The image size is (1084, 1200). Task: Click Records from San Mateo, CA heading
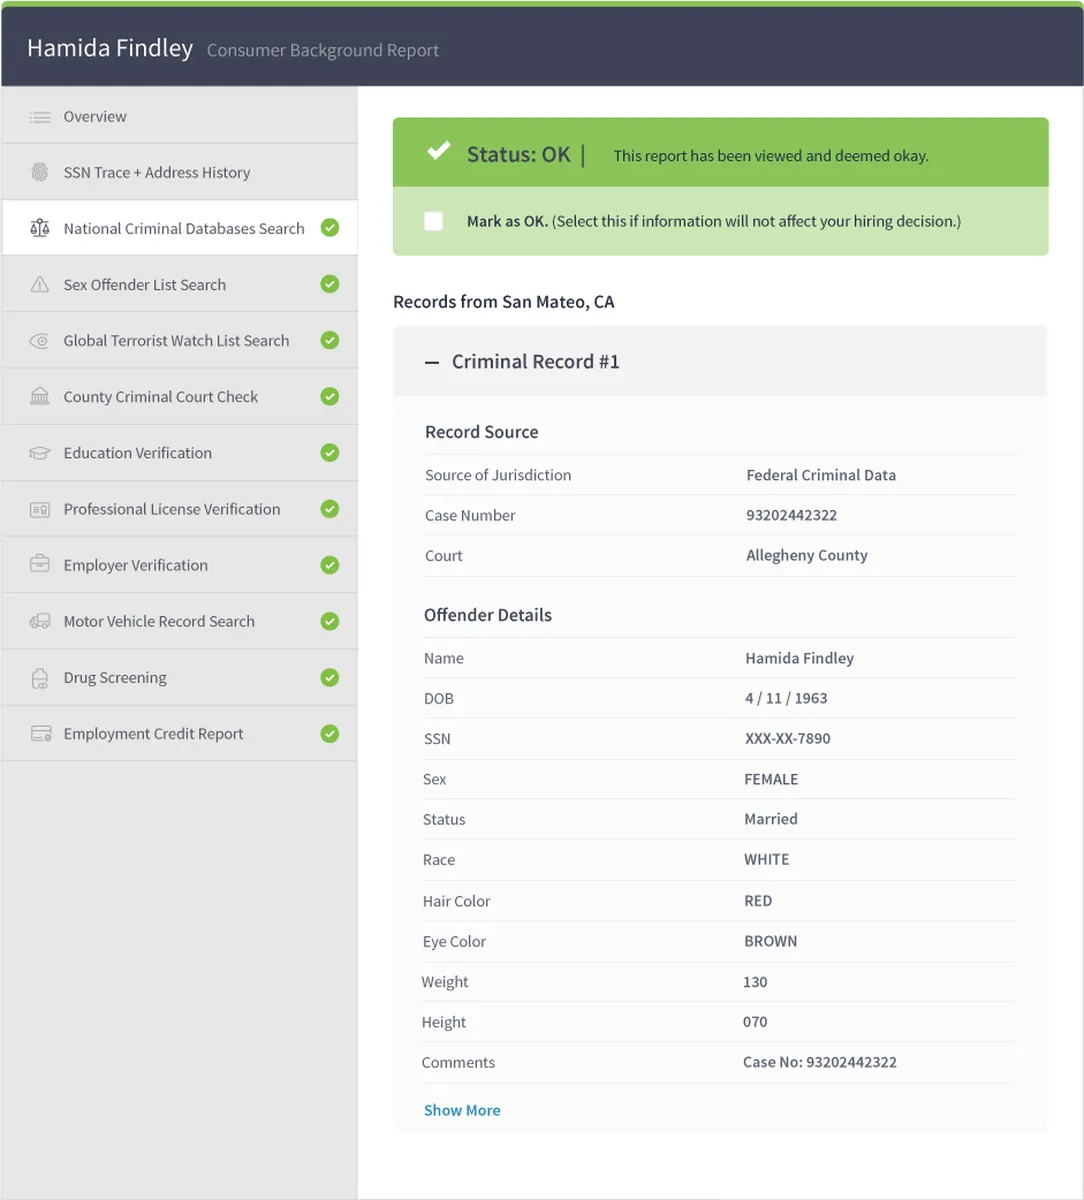[504, 301]
